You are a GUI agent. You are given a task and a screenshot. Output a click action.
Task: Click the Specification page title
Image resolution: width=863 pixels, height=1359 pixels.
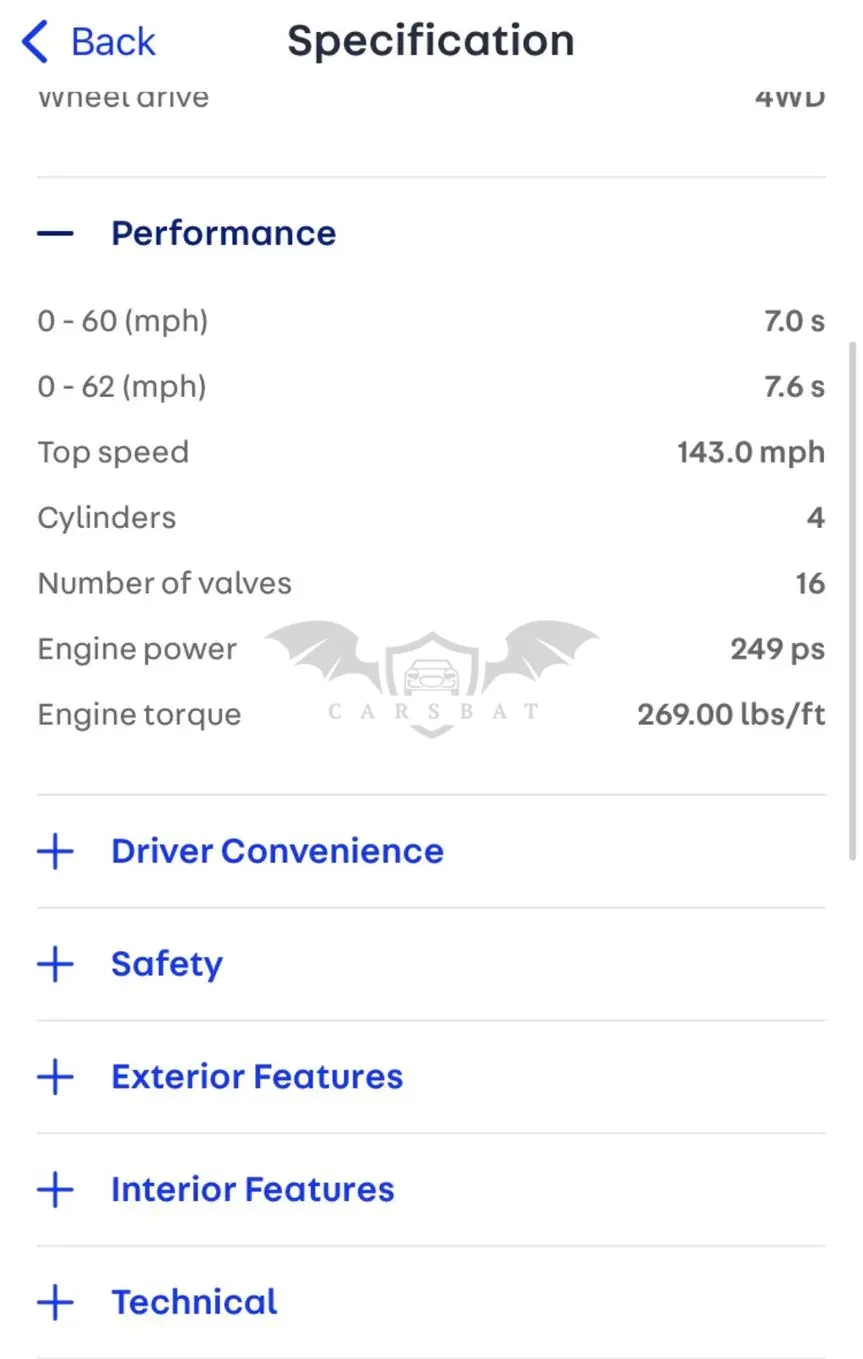pos(431,41)
